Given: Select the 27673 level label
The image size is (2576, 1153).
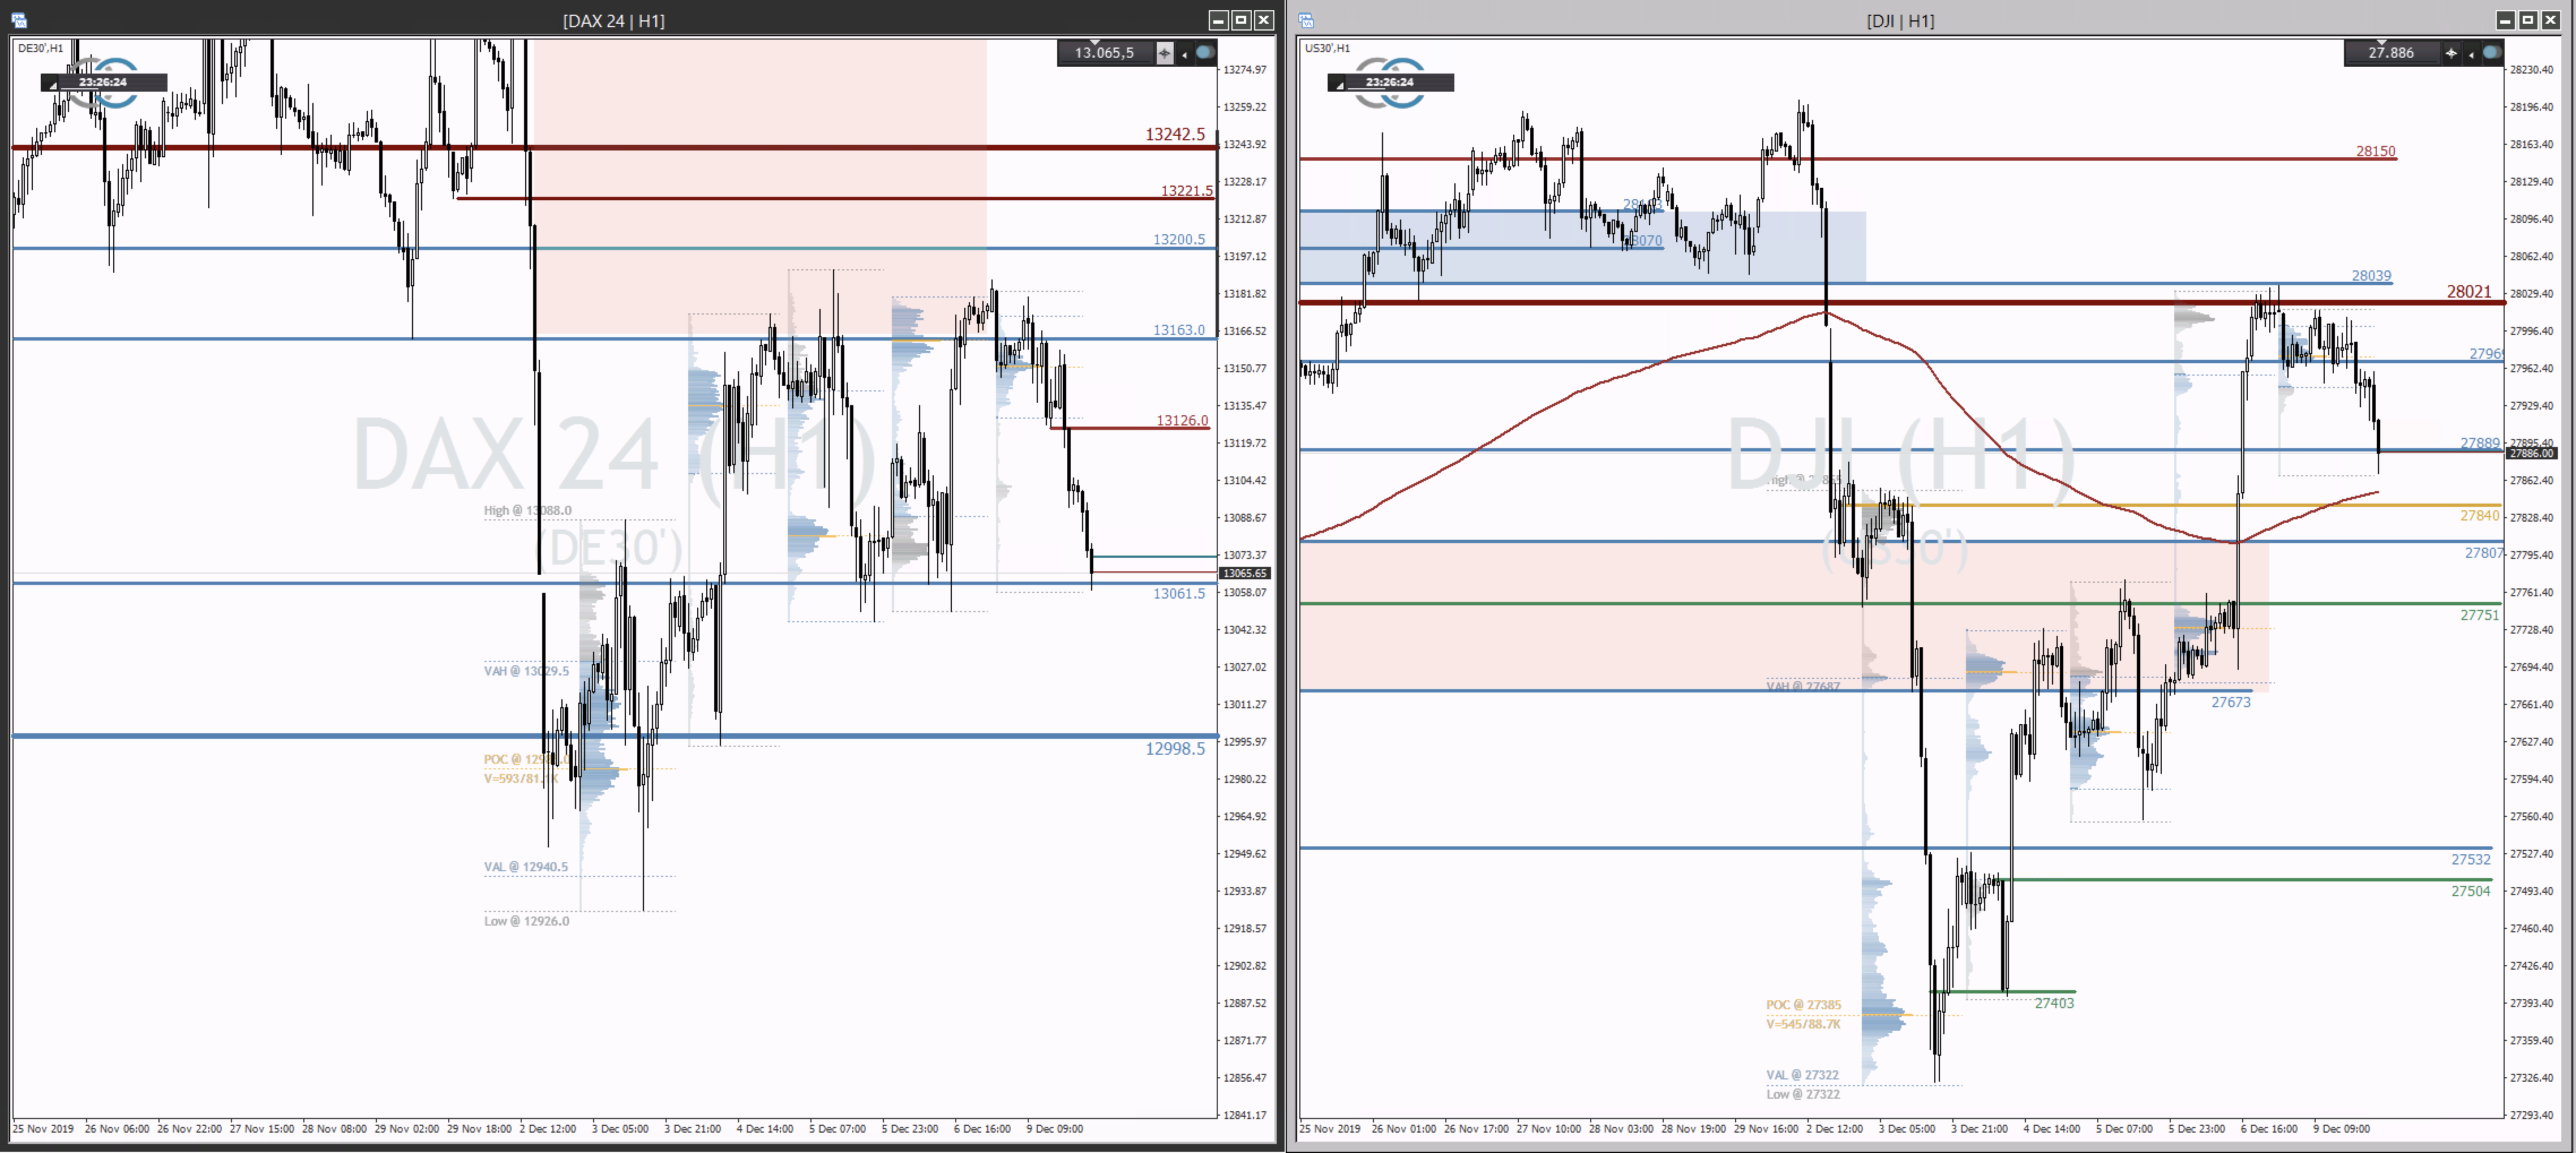Looking at the screenshot, I should 2230,702.
